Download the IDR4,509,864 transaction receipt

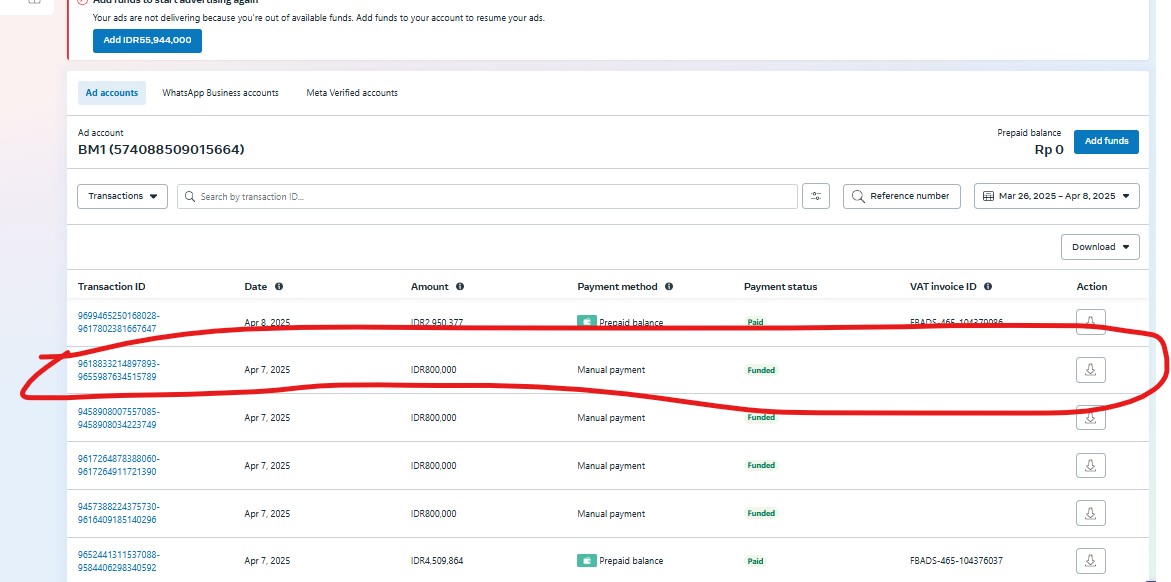coord(1091,561)
